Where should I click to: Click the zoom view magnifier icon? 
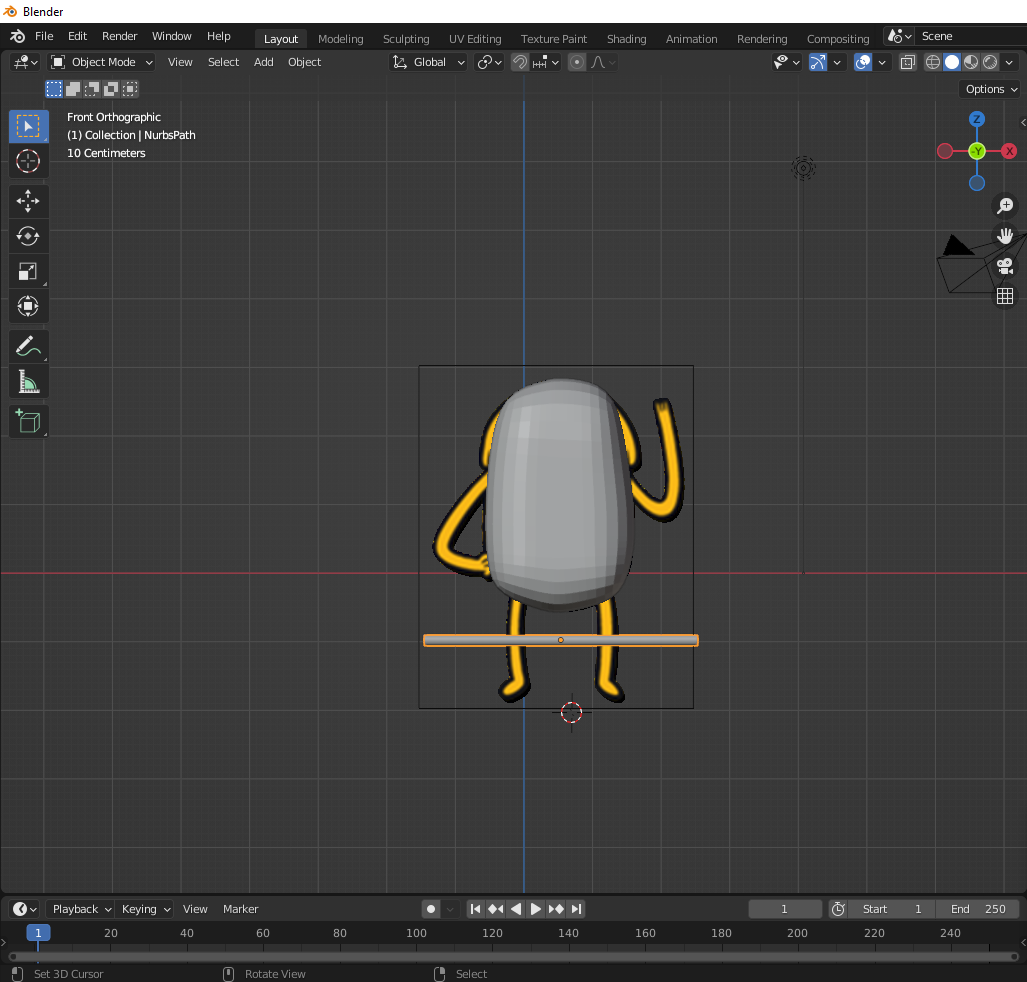1005,206
